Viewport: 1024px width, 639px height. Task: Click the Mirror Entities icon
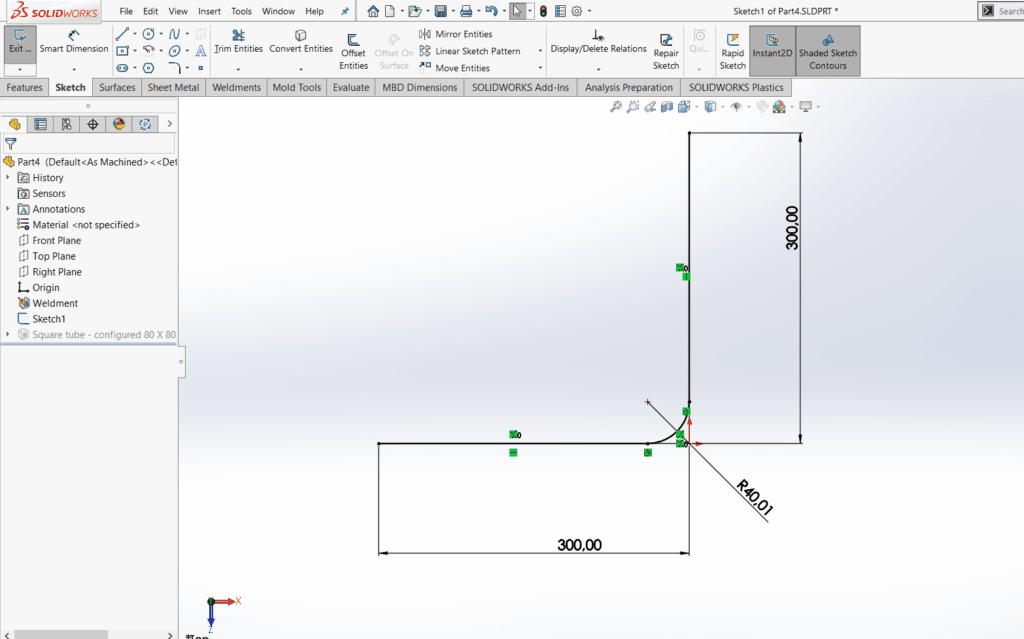tap(425, 34)
